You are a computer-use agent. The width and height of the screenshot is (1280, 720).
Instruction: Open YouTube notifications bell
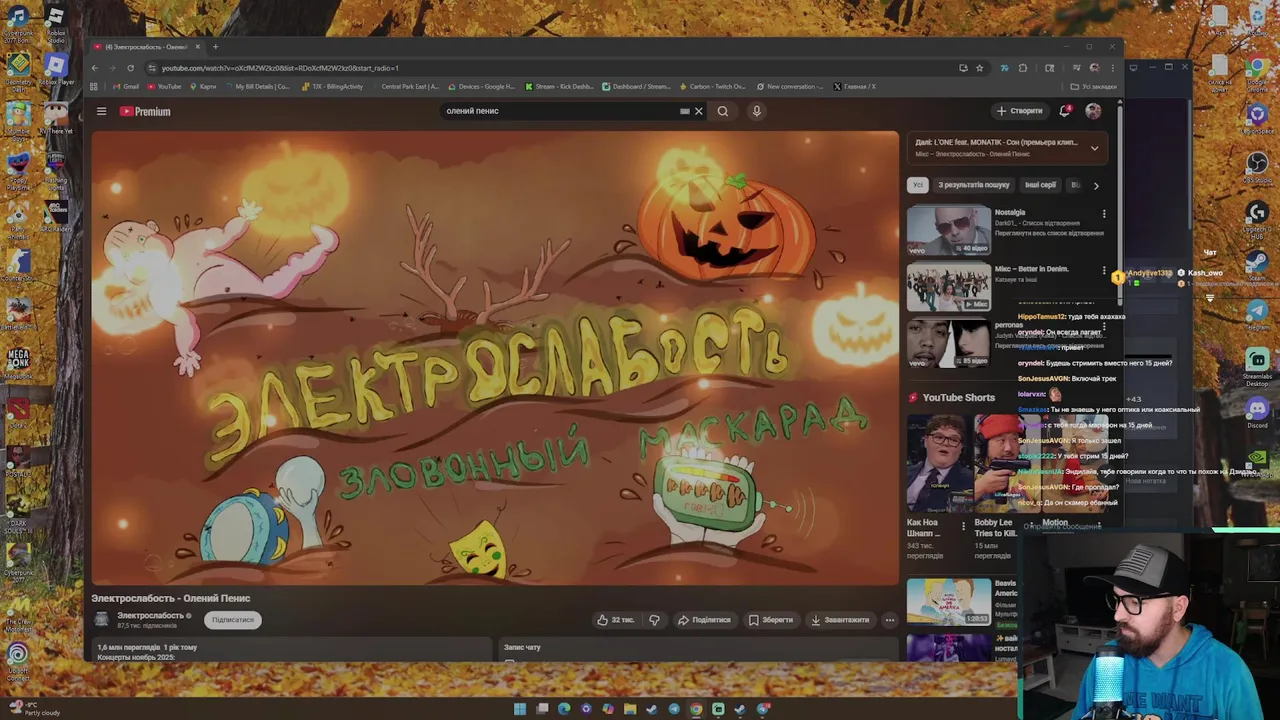(x=1065, y=111)
